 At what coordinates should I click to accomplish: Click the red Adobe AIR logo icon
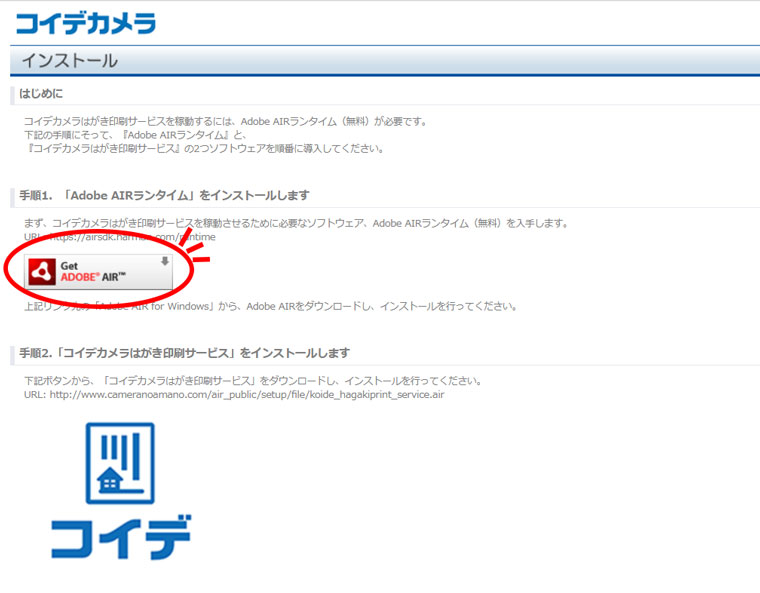click(42, 271)
